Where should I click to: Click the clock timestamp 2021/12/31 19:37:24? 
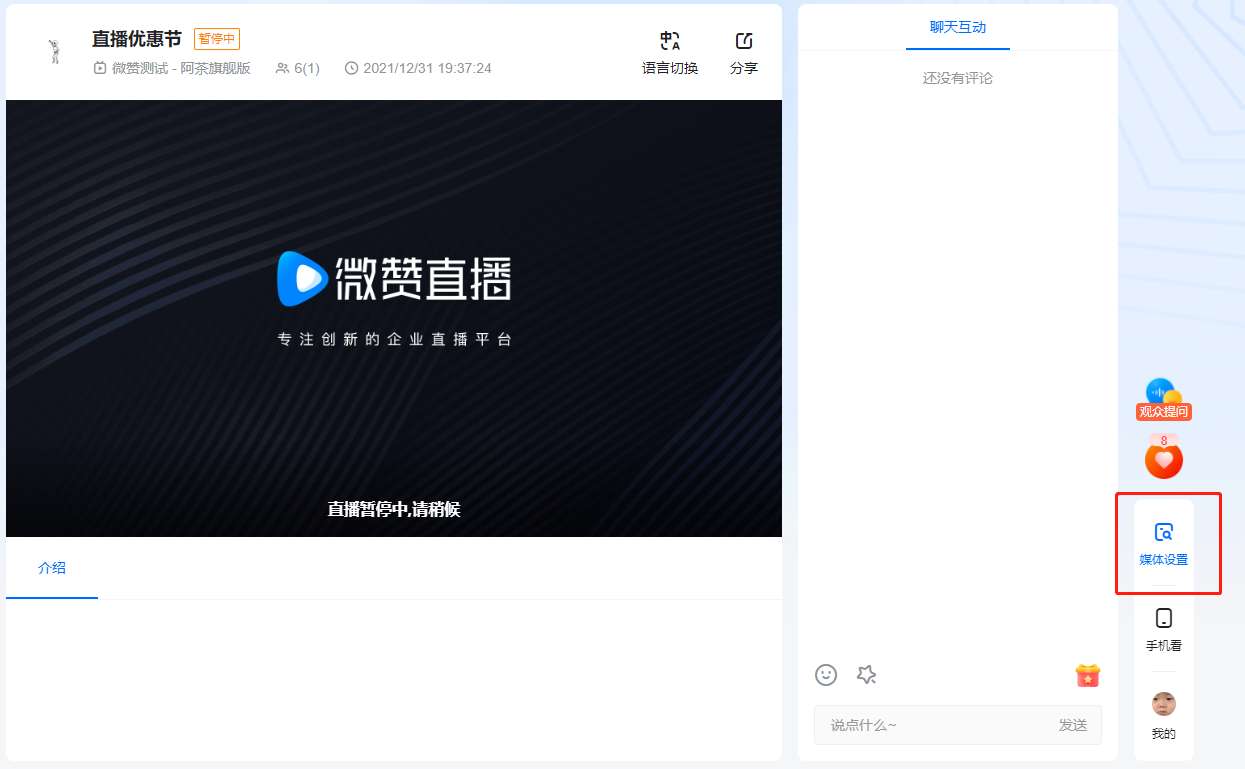(x=418, y=68)
